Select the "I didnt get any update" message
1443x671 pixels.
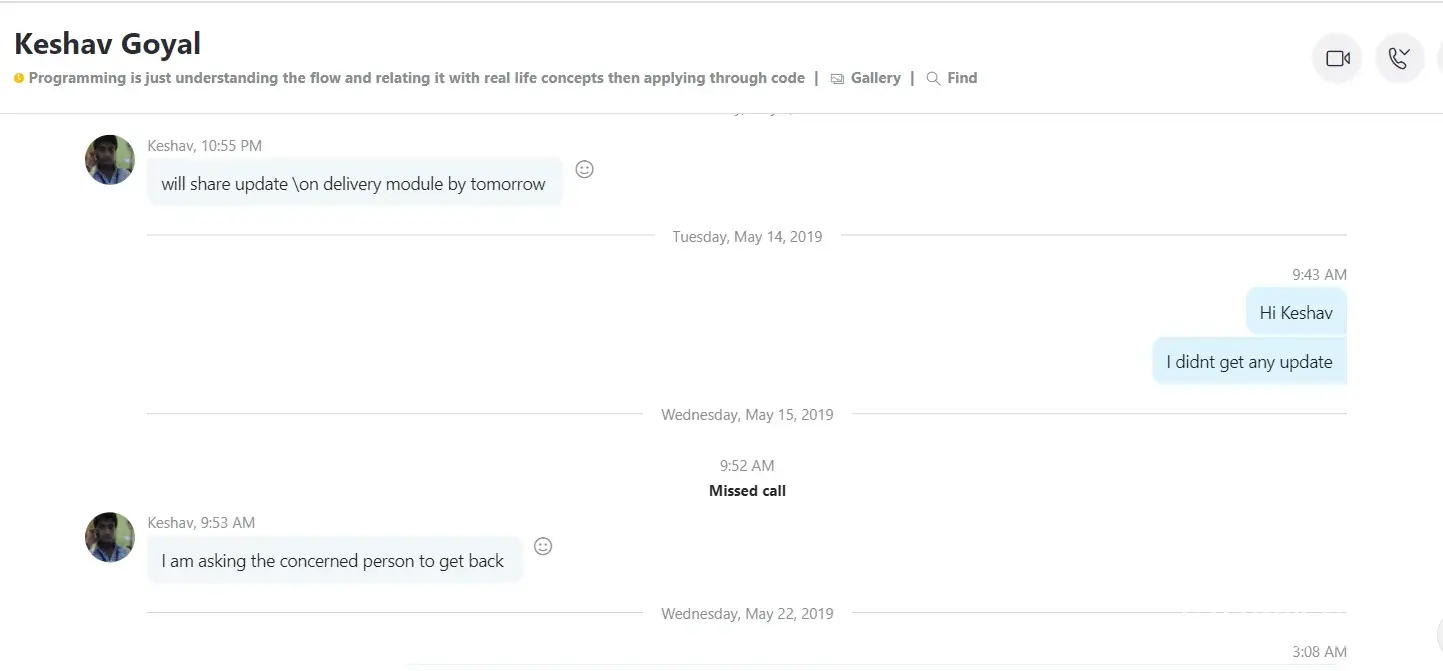(1249, 362)
